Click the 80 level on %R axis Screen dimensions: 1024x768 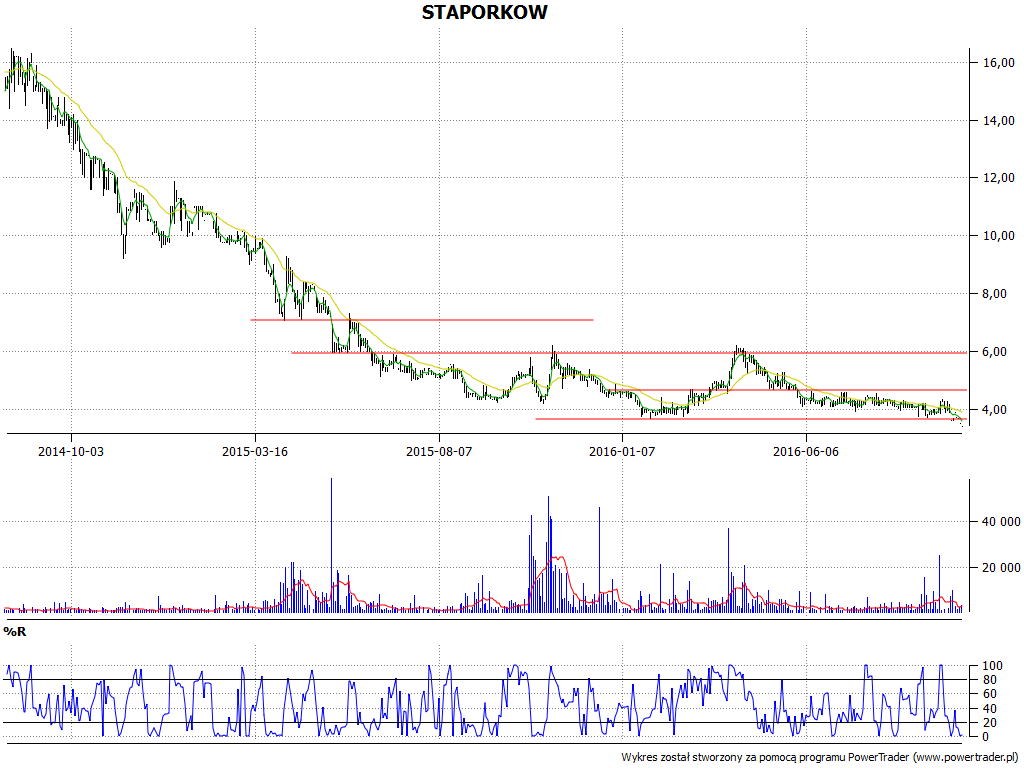coord(990,680)
